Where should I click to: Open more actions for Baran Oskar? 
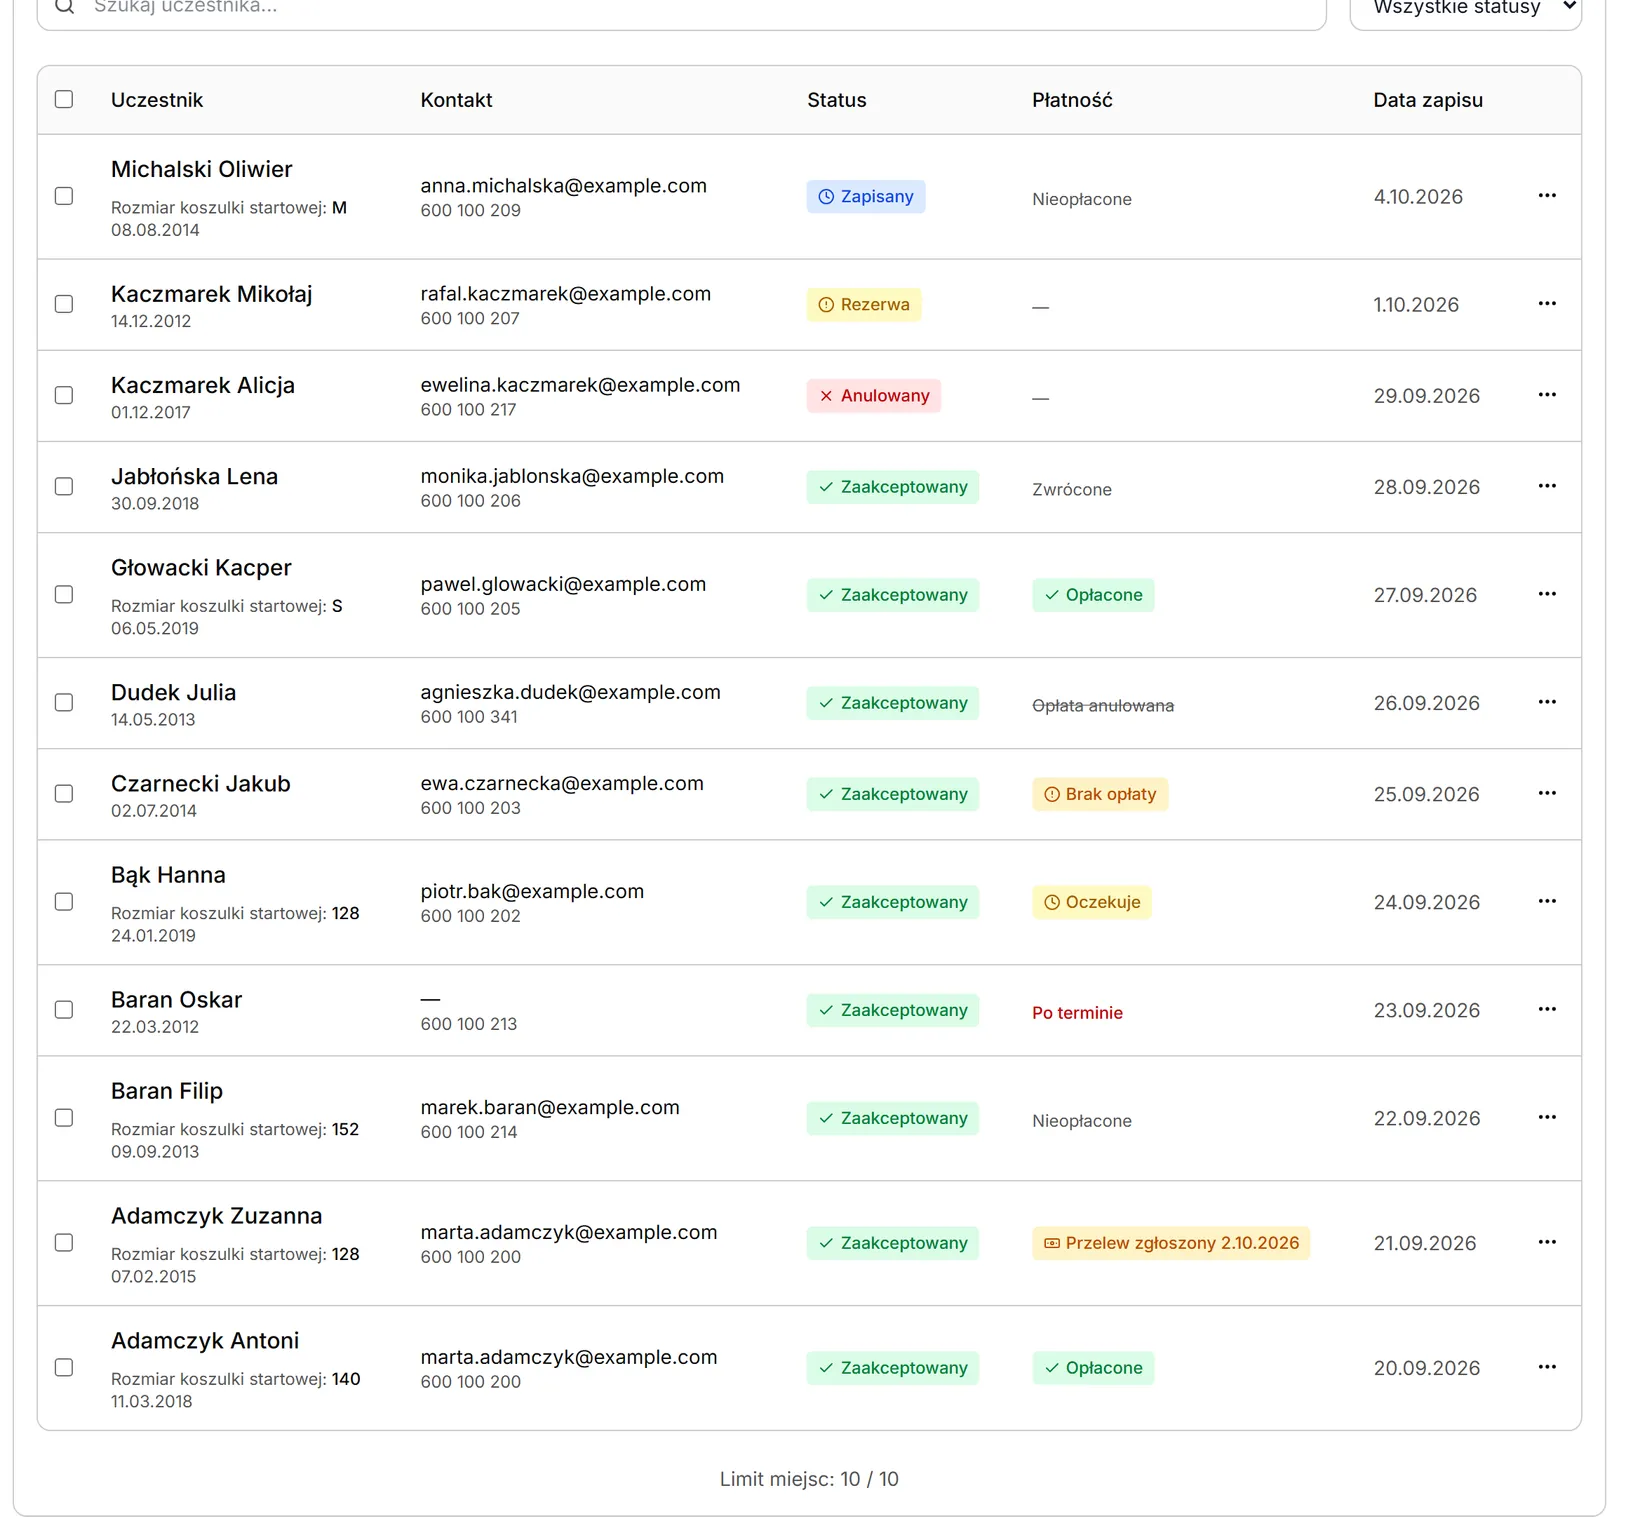point(1547,1009)
